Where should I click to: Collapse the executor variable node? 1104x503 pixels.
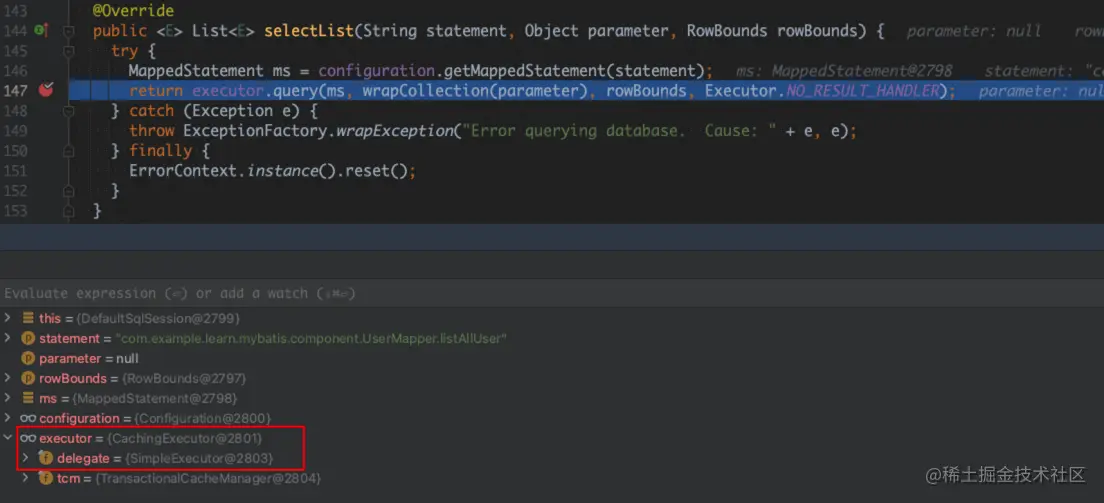point(8,438)
